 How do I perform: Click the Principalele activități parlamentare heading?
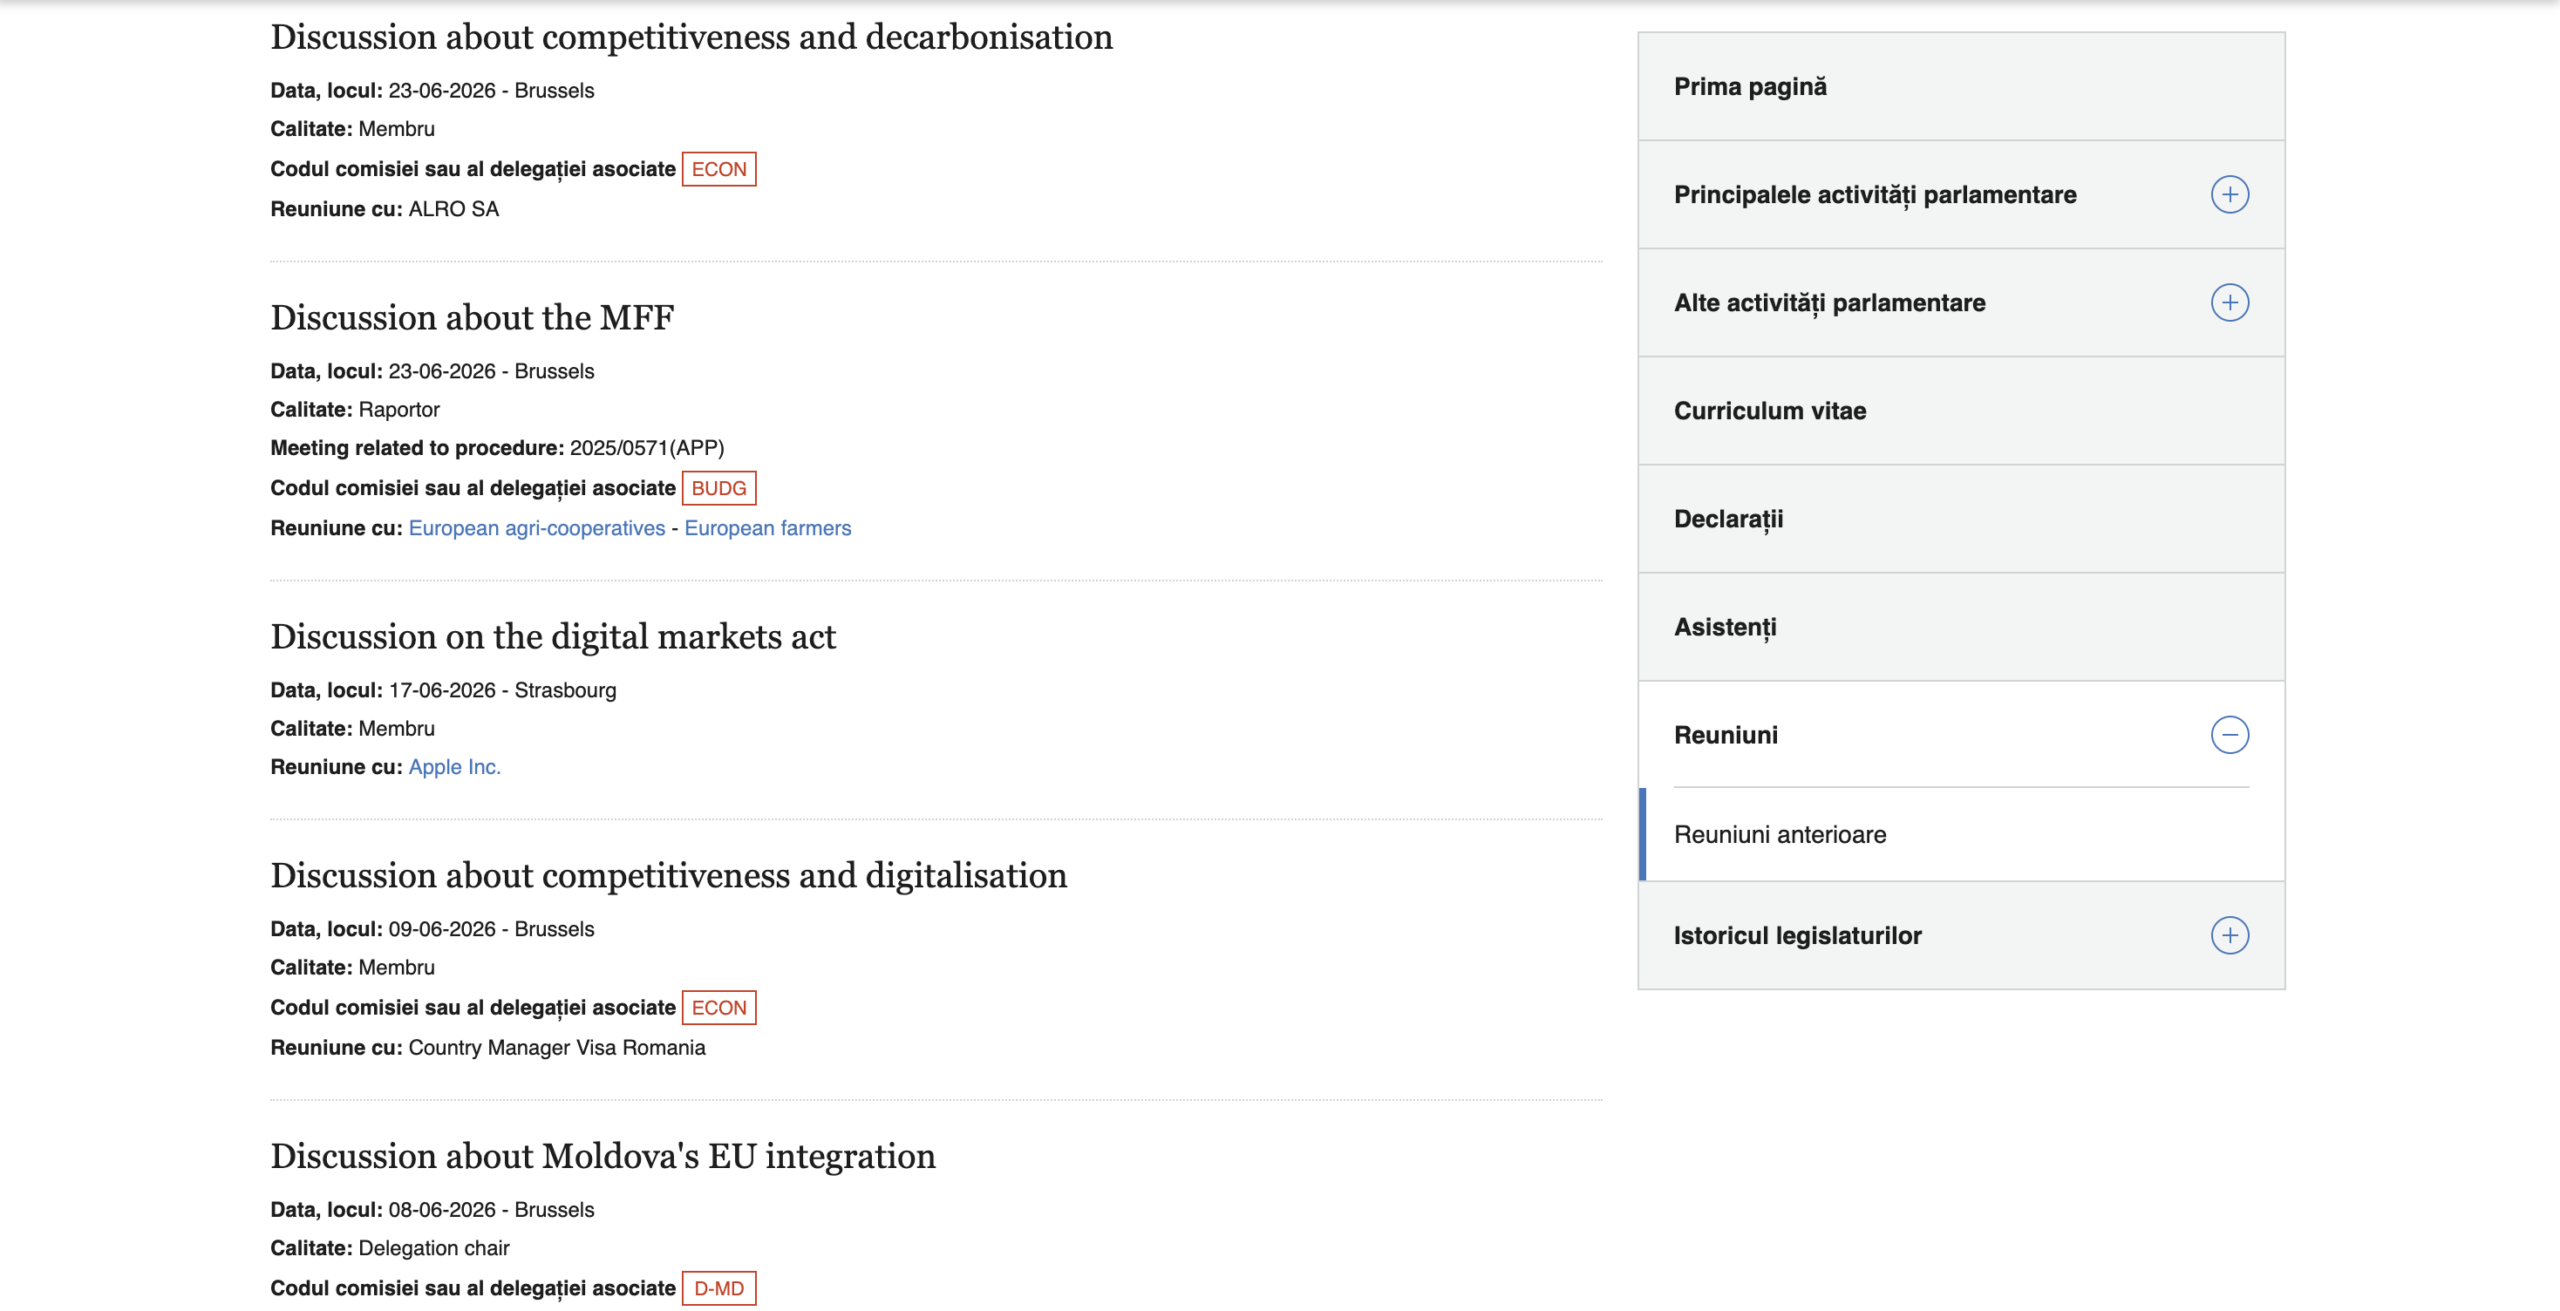(x=1875, y=195)
